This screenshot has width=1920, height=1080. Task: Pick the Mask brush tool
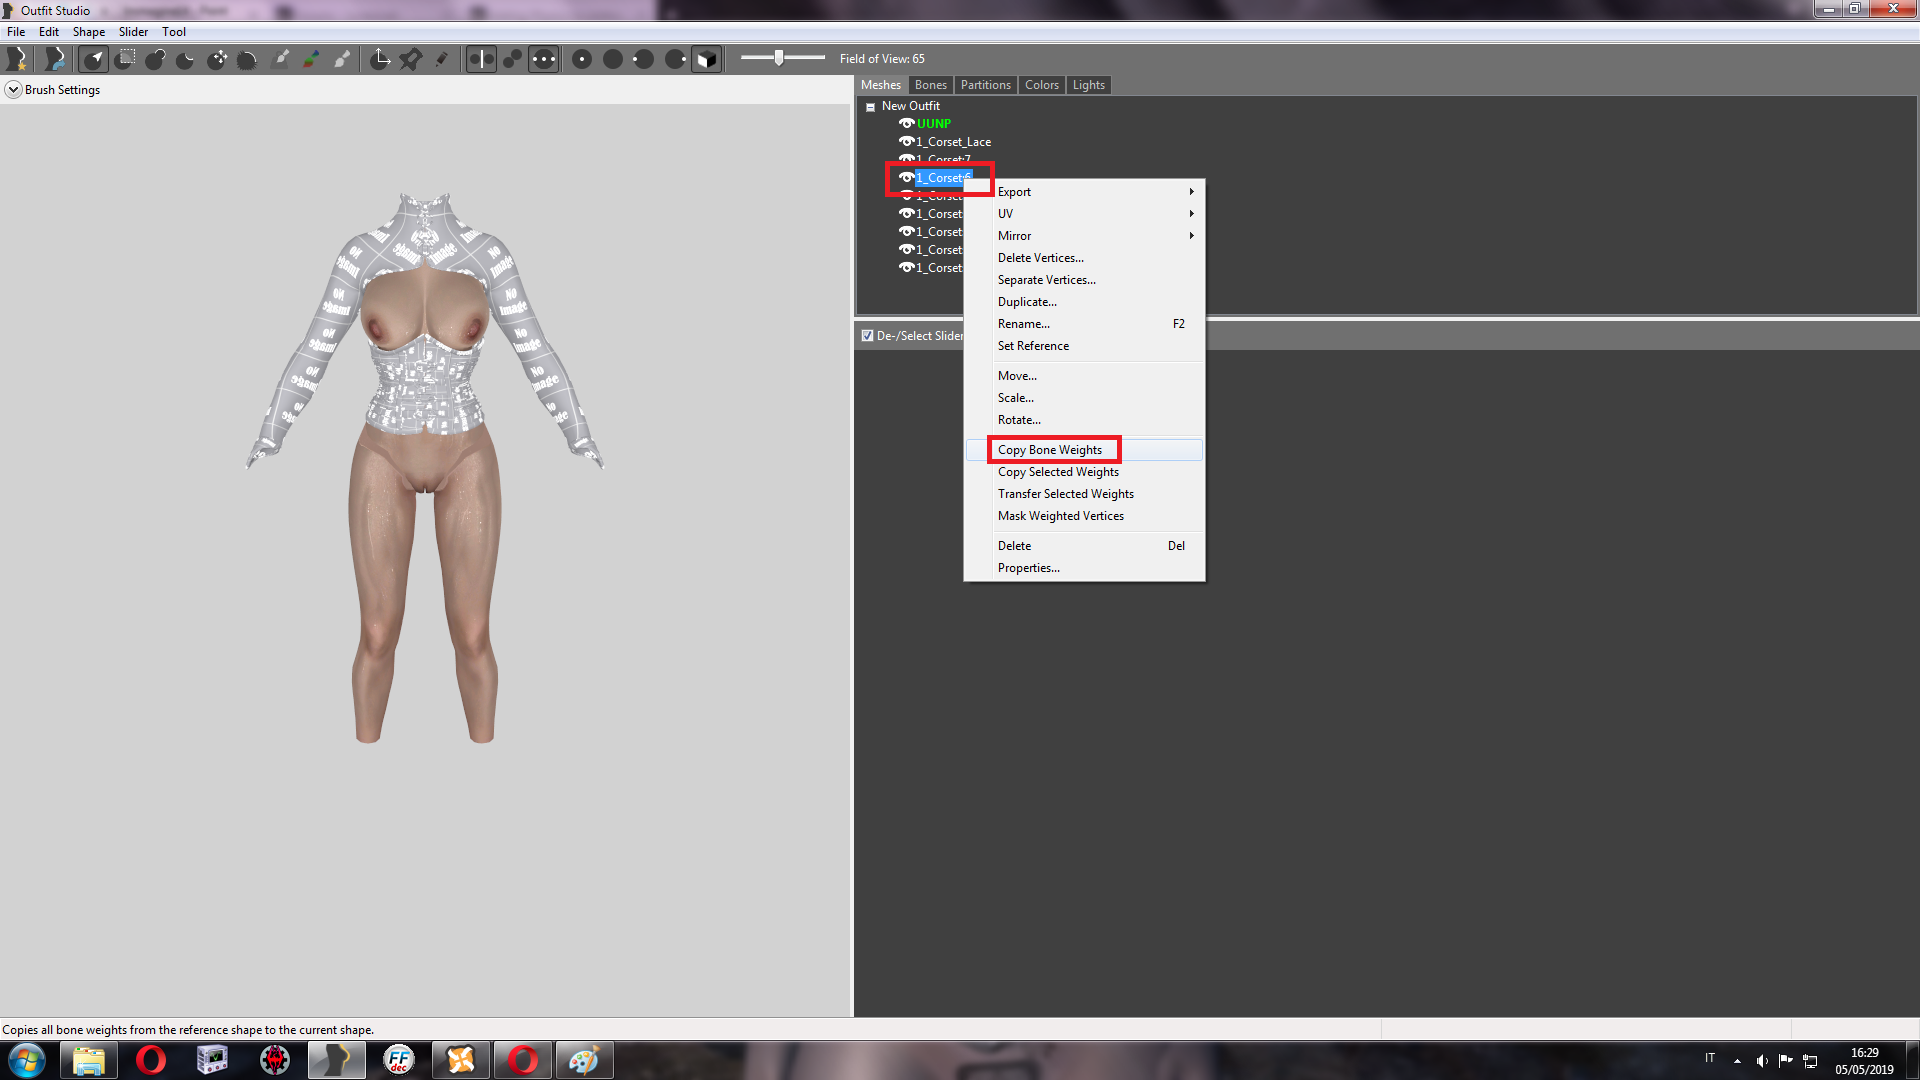[x=125, y=59]
